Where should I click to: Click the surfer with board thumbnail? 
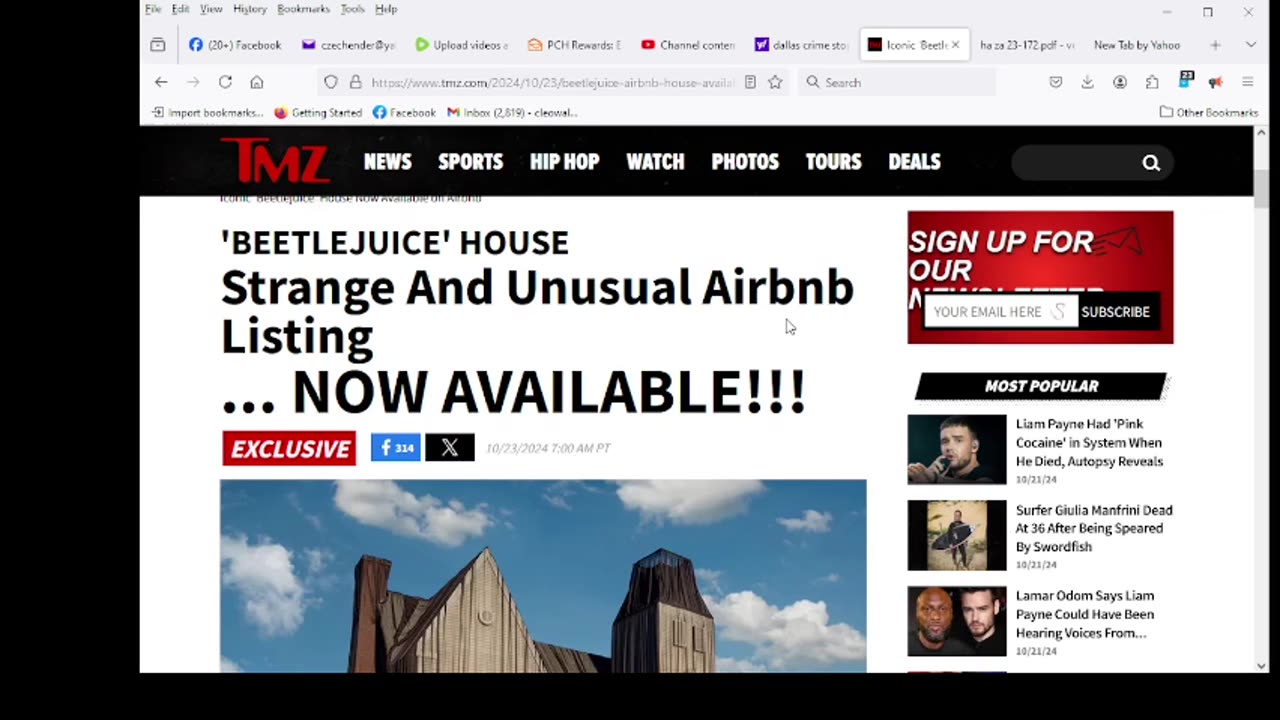(x=957, y=536)
